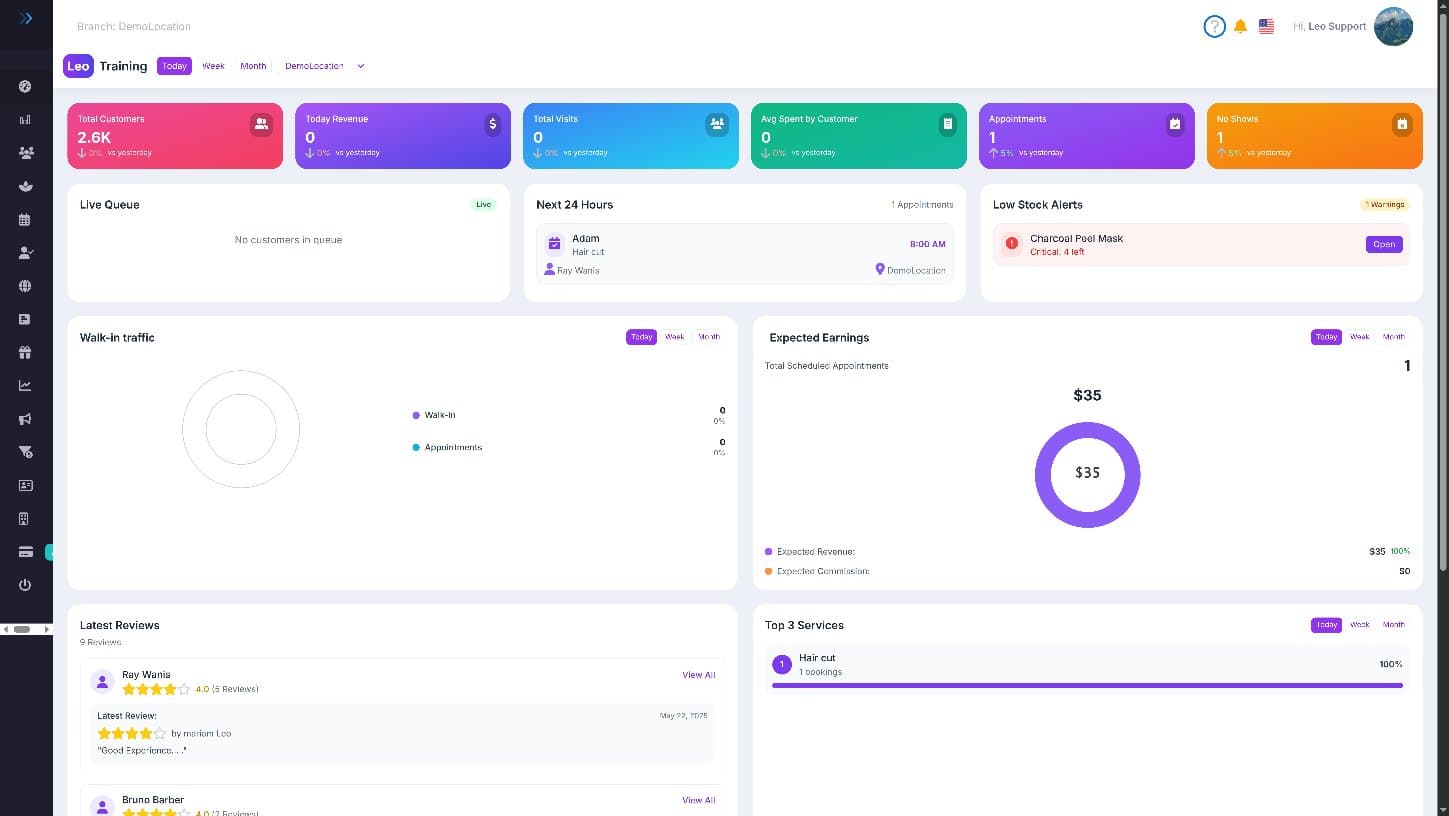Click the red critical alert icon
The width and height of the screenshot is (1449, 816).
coord(1011,243)
